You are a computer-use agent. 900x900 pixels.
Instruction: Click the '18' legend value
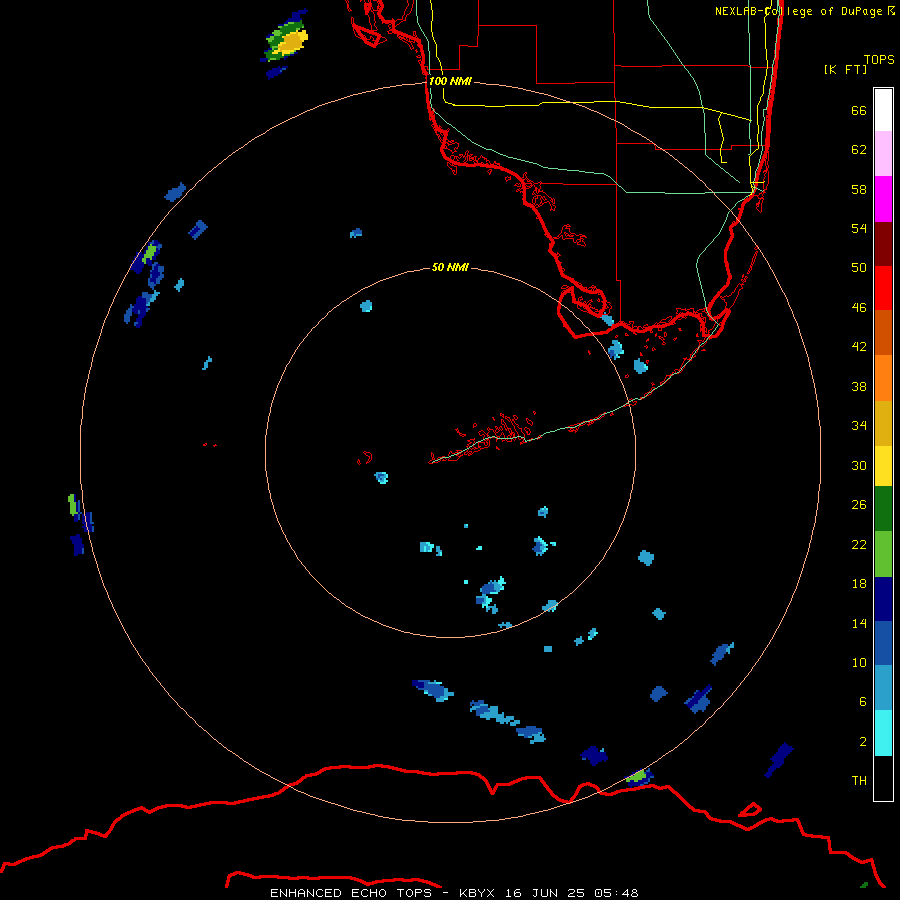pyautogui.click(x=859, y=583)
